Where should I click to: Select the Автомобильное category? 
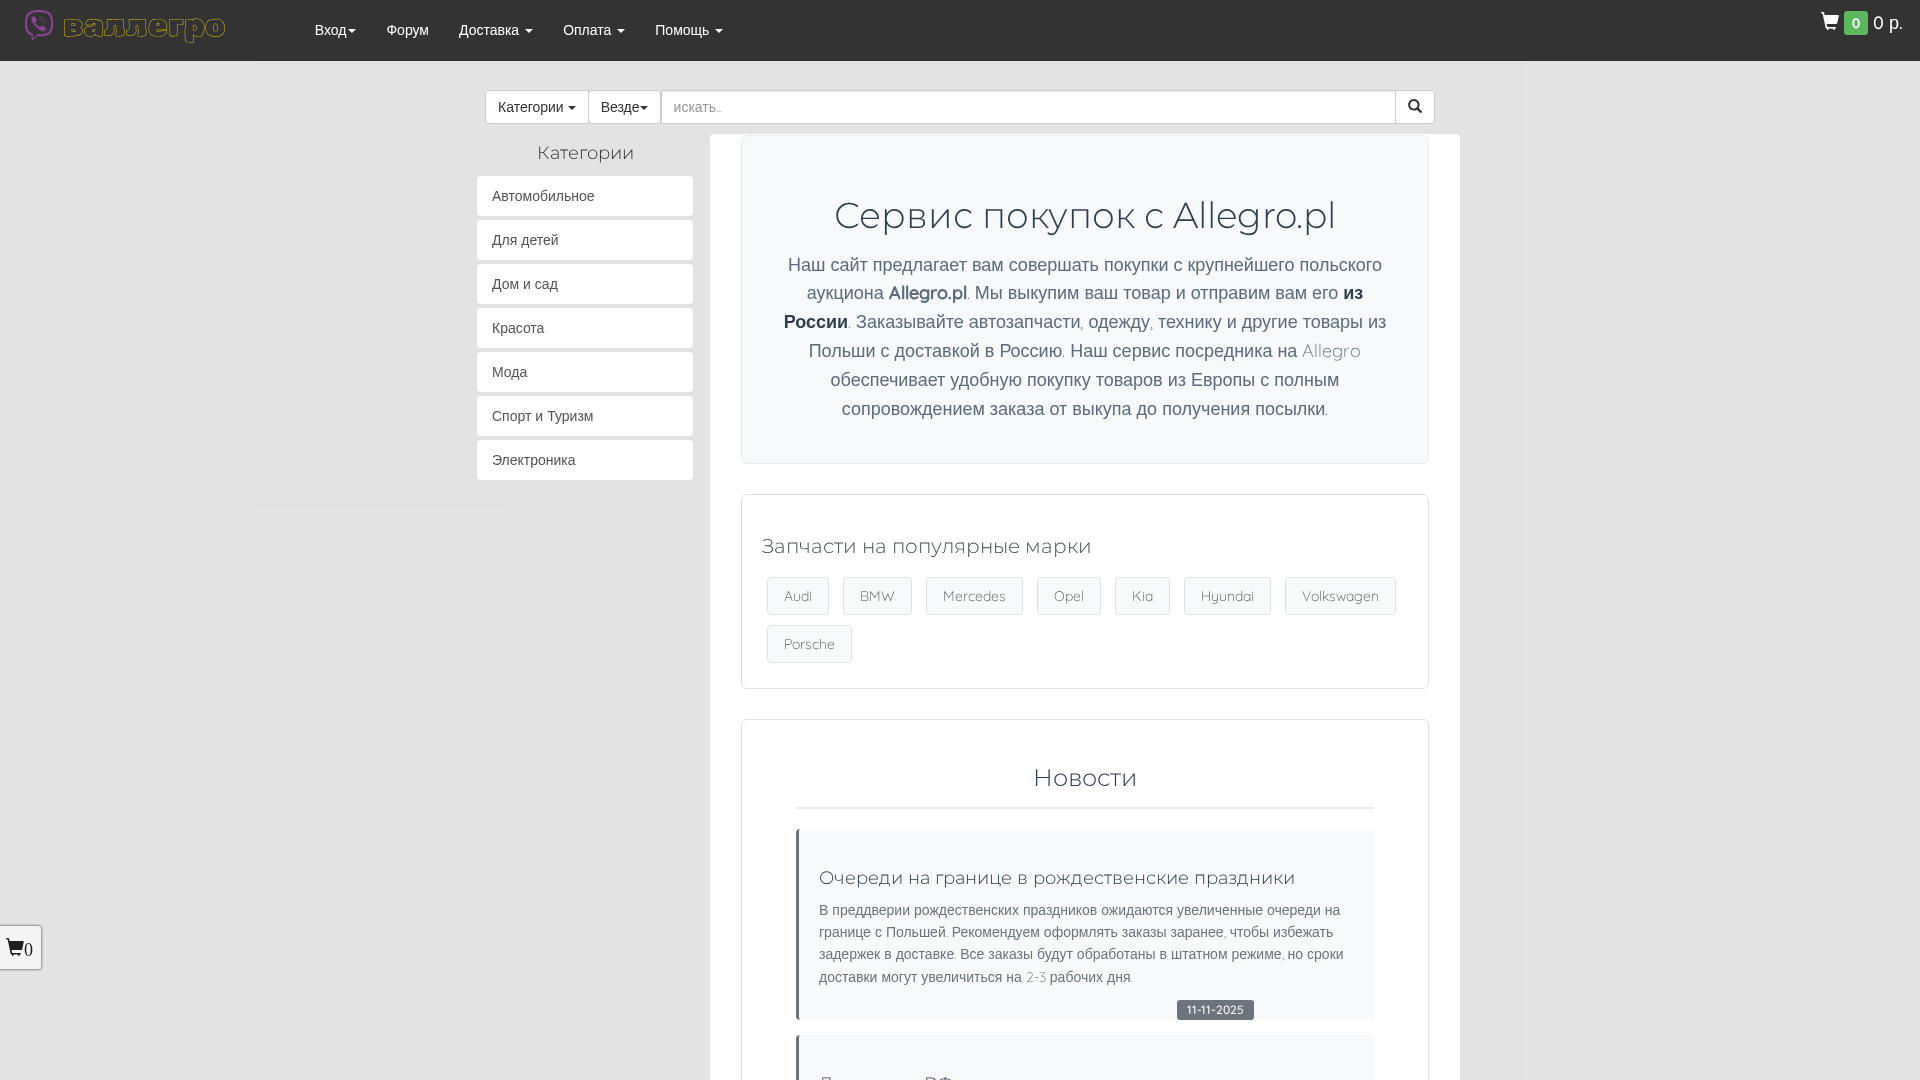click(x=584, y=195)
